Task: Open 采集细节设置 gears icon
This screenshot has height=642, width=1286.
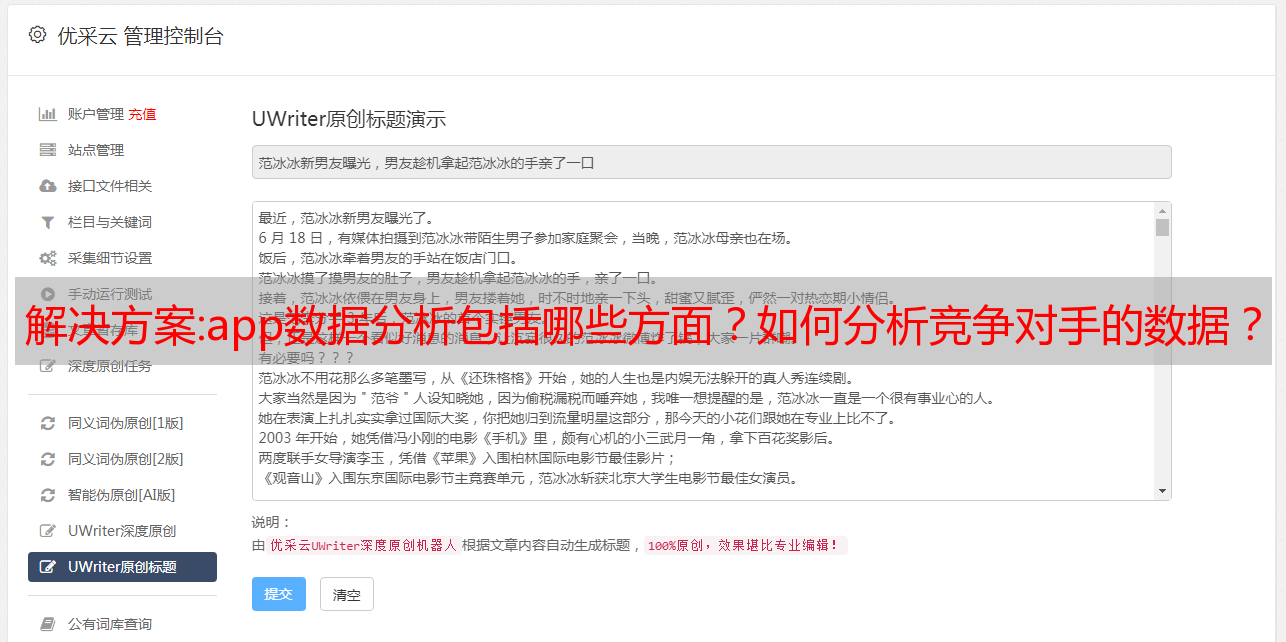Action: coord(47,258)
